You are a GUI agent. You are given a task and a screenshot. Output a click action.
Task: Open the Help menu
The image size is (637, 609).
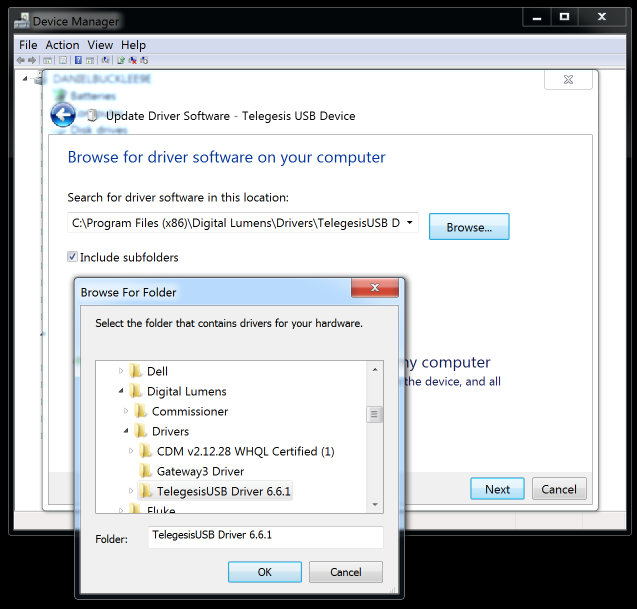pyautogui.click(x=133, y=45)
